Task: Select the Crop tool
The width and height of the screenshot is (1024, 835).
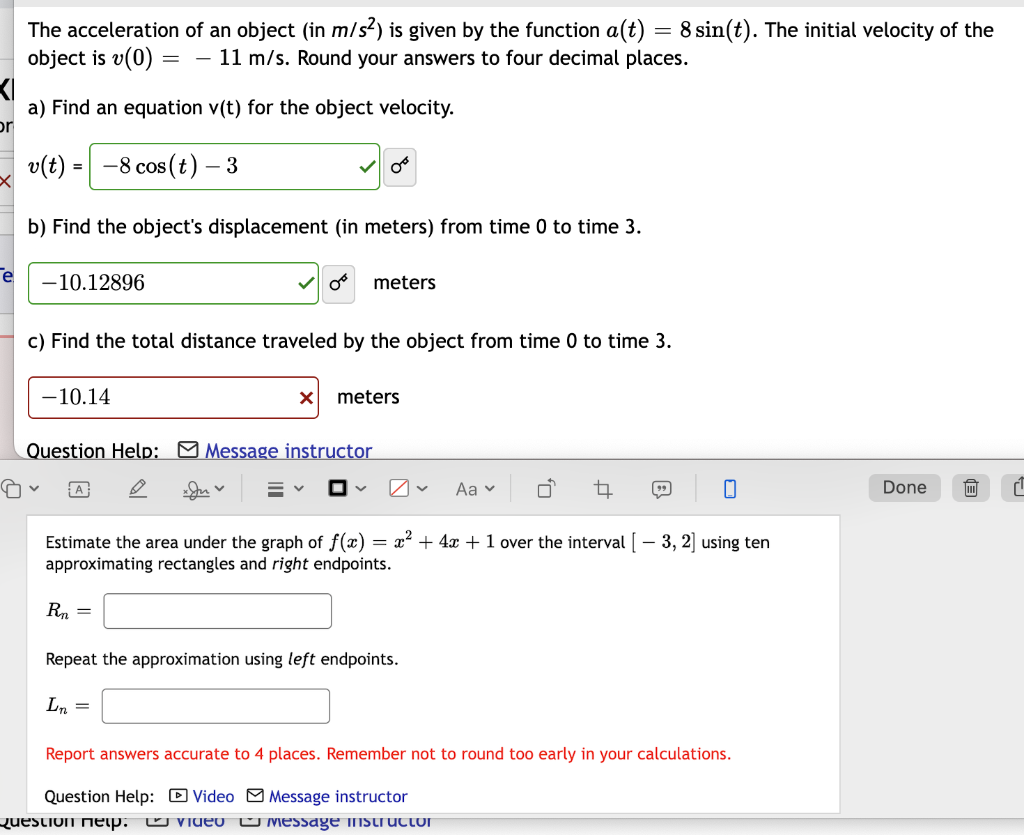Action: click(x=603, y=489)
